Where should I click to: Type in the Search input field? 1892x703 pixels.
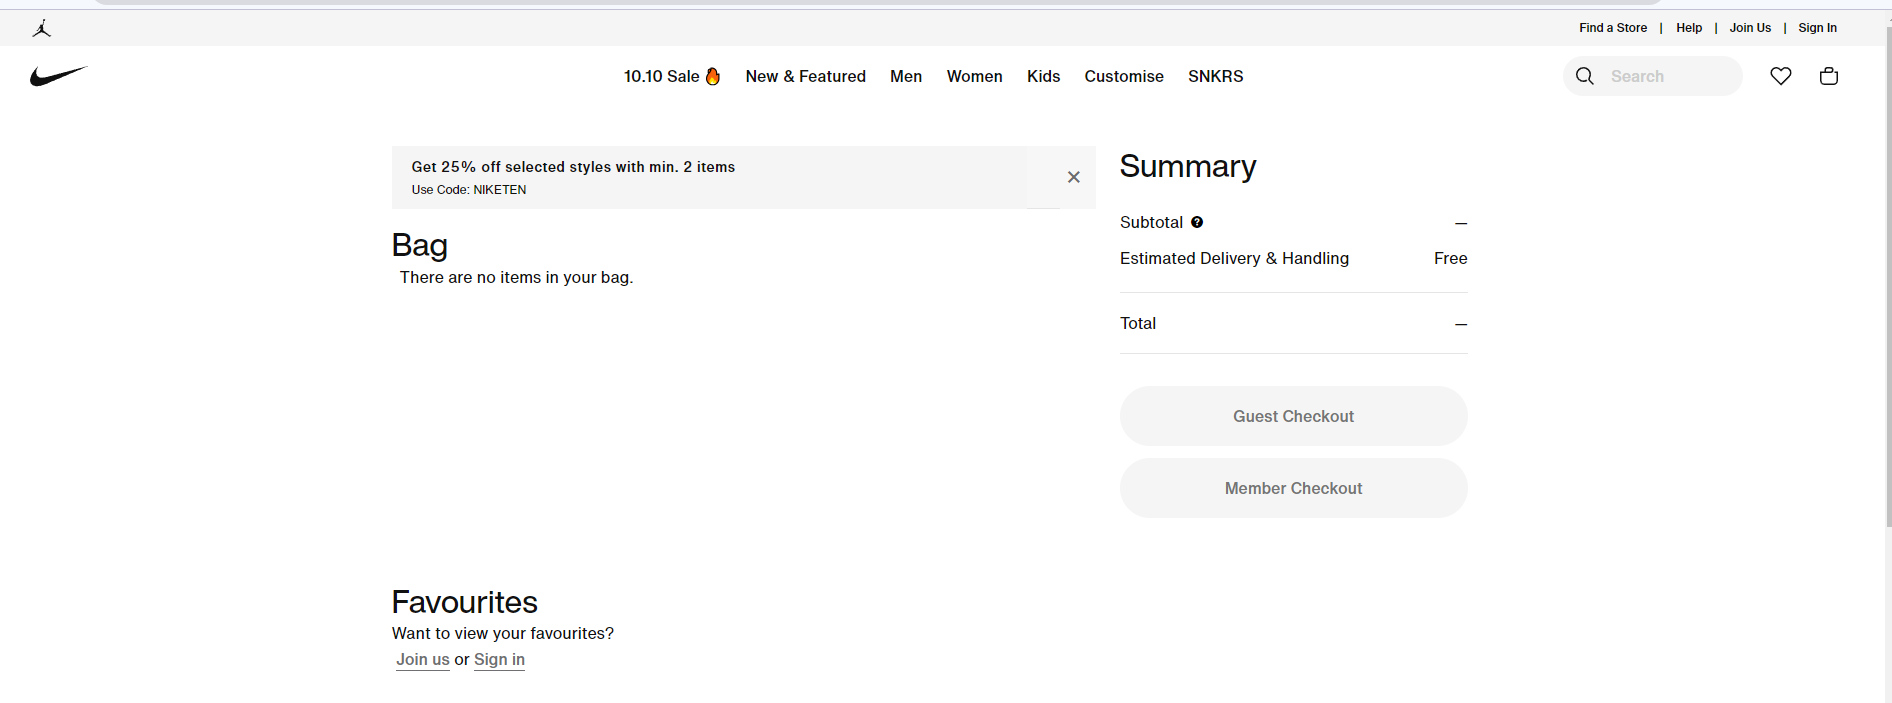[x=1668, y=76]
